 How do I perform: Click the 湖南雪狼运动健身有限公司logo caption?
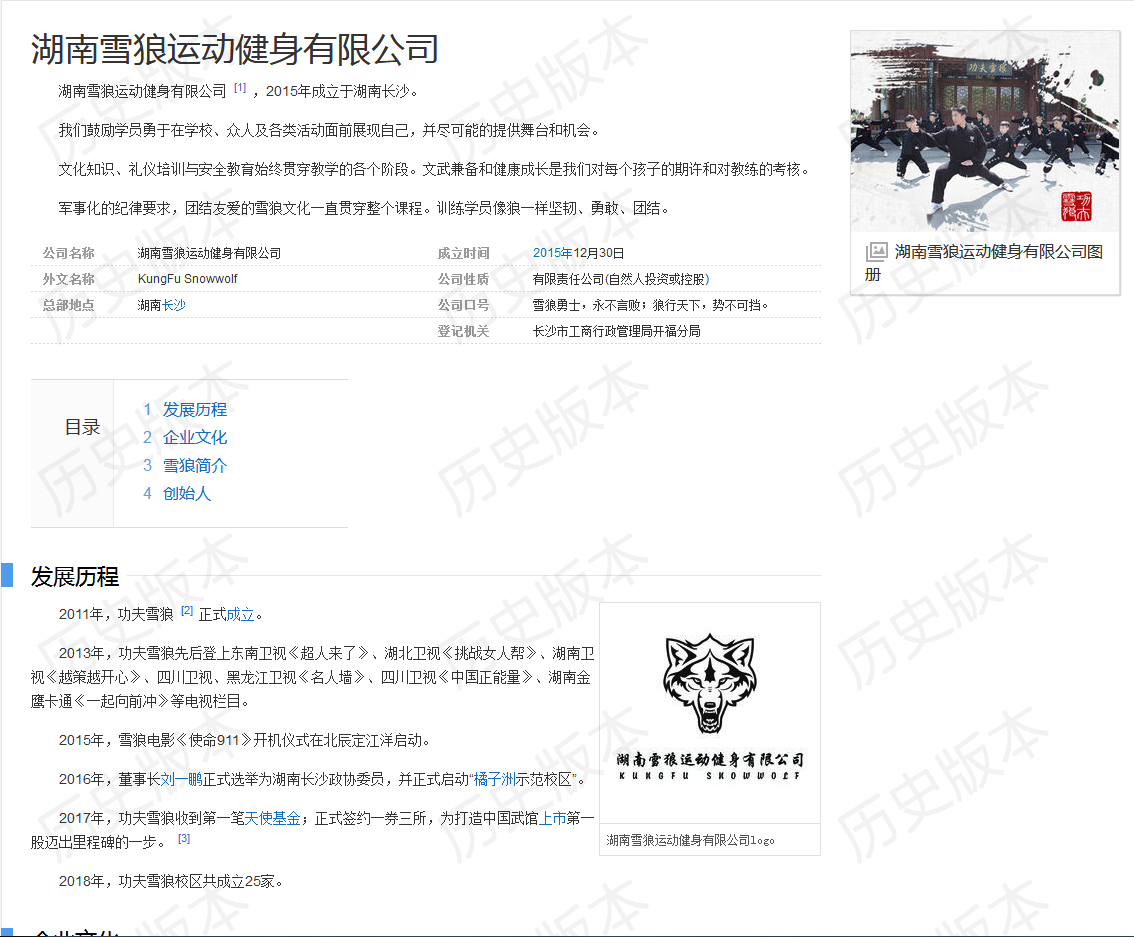tap(691, 840)
